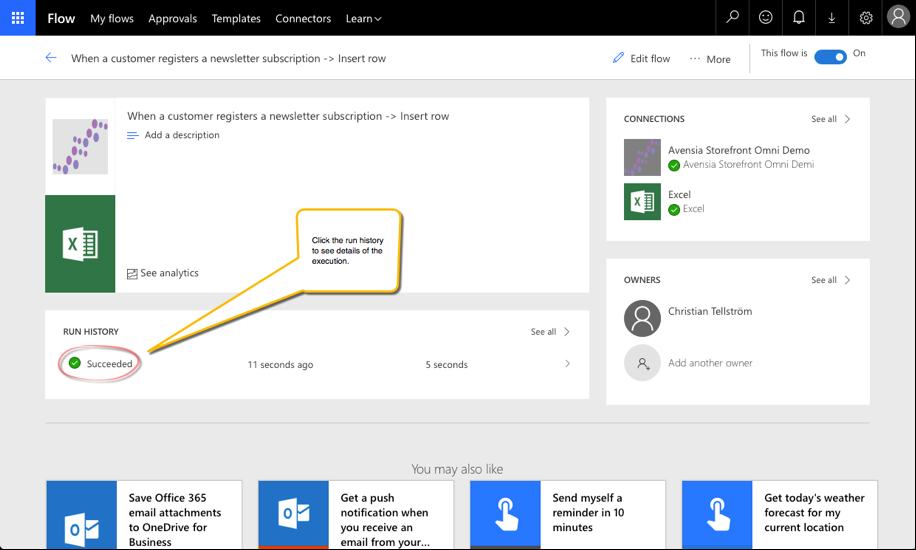This screenshot has width=916, height=550.
Task: Click the search magnifier icon
Action: [732, 18]
